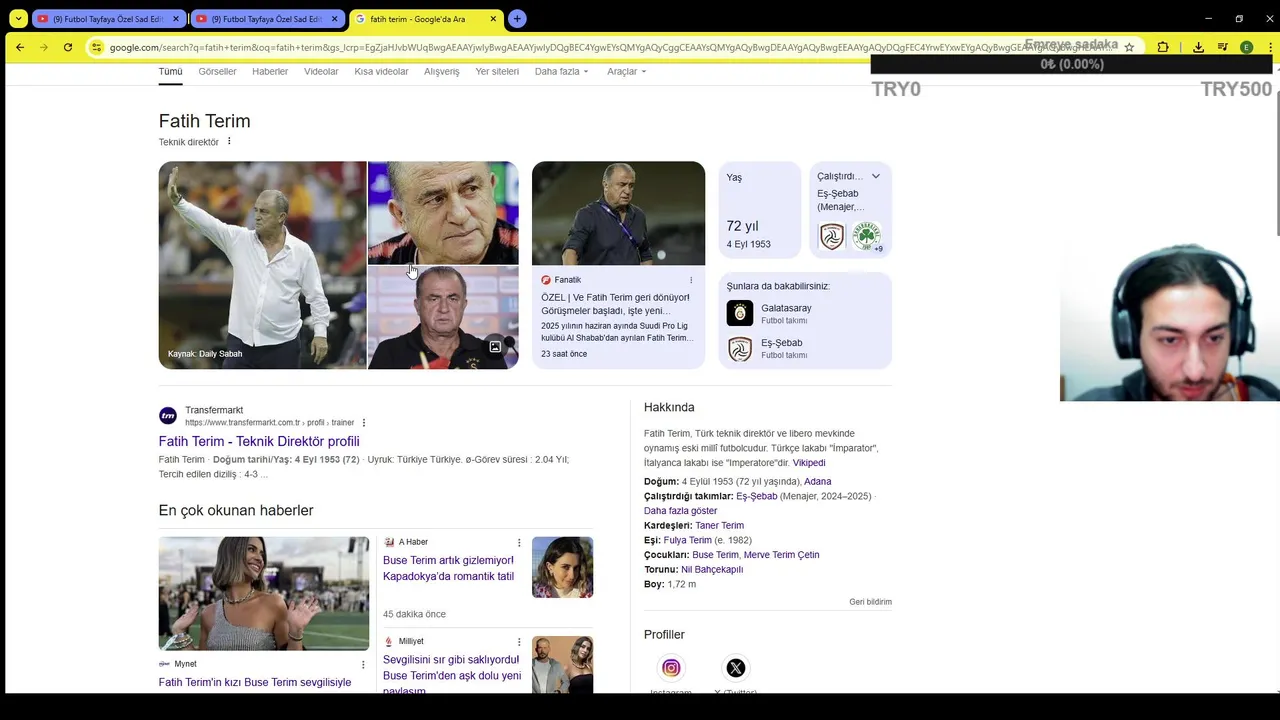Open the Kısa videolar tab
The width and height of the screenshot is (1280, 720).
(x=381, y=72)
